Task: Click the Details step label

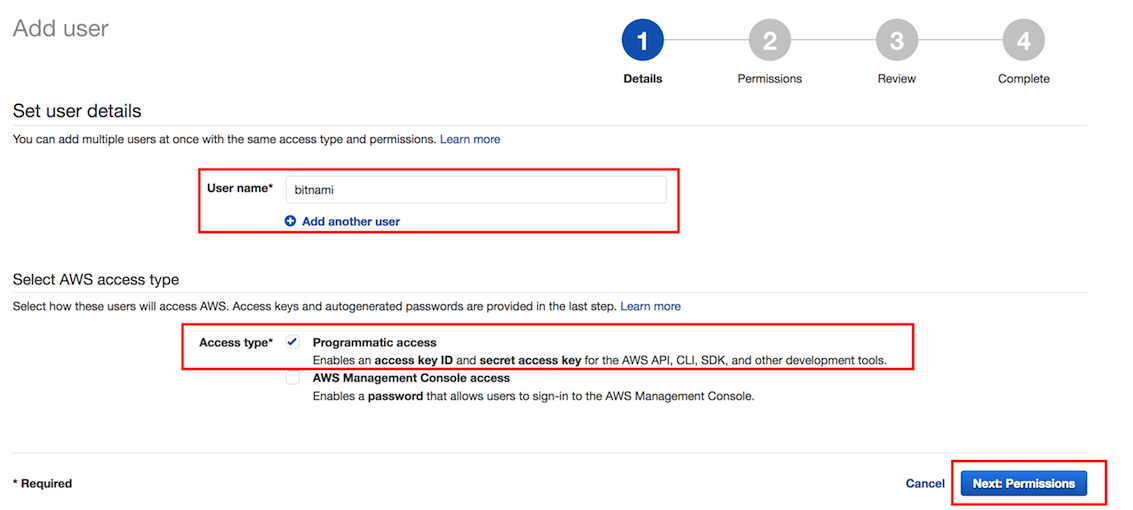Action: click(642, 79)
